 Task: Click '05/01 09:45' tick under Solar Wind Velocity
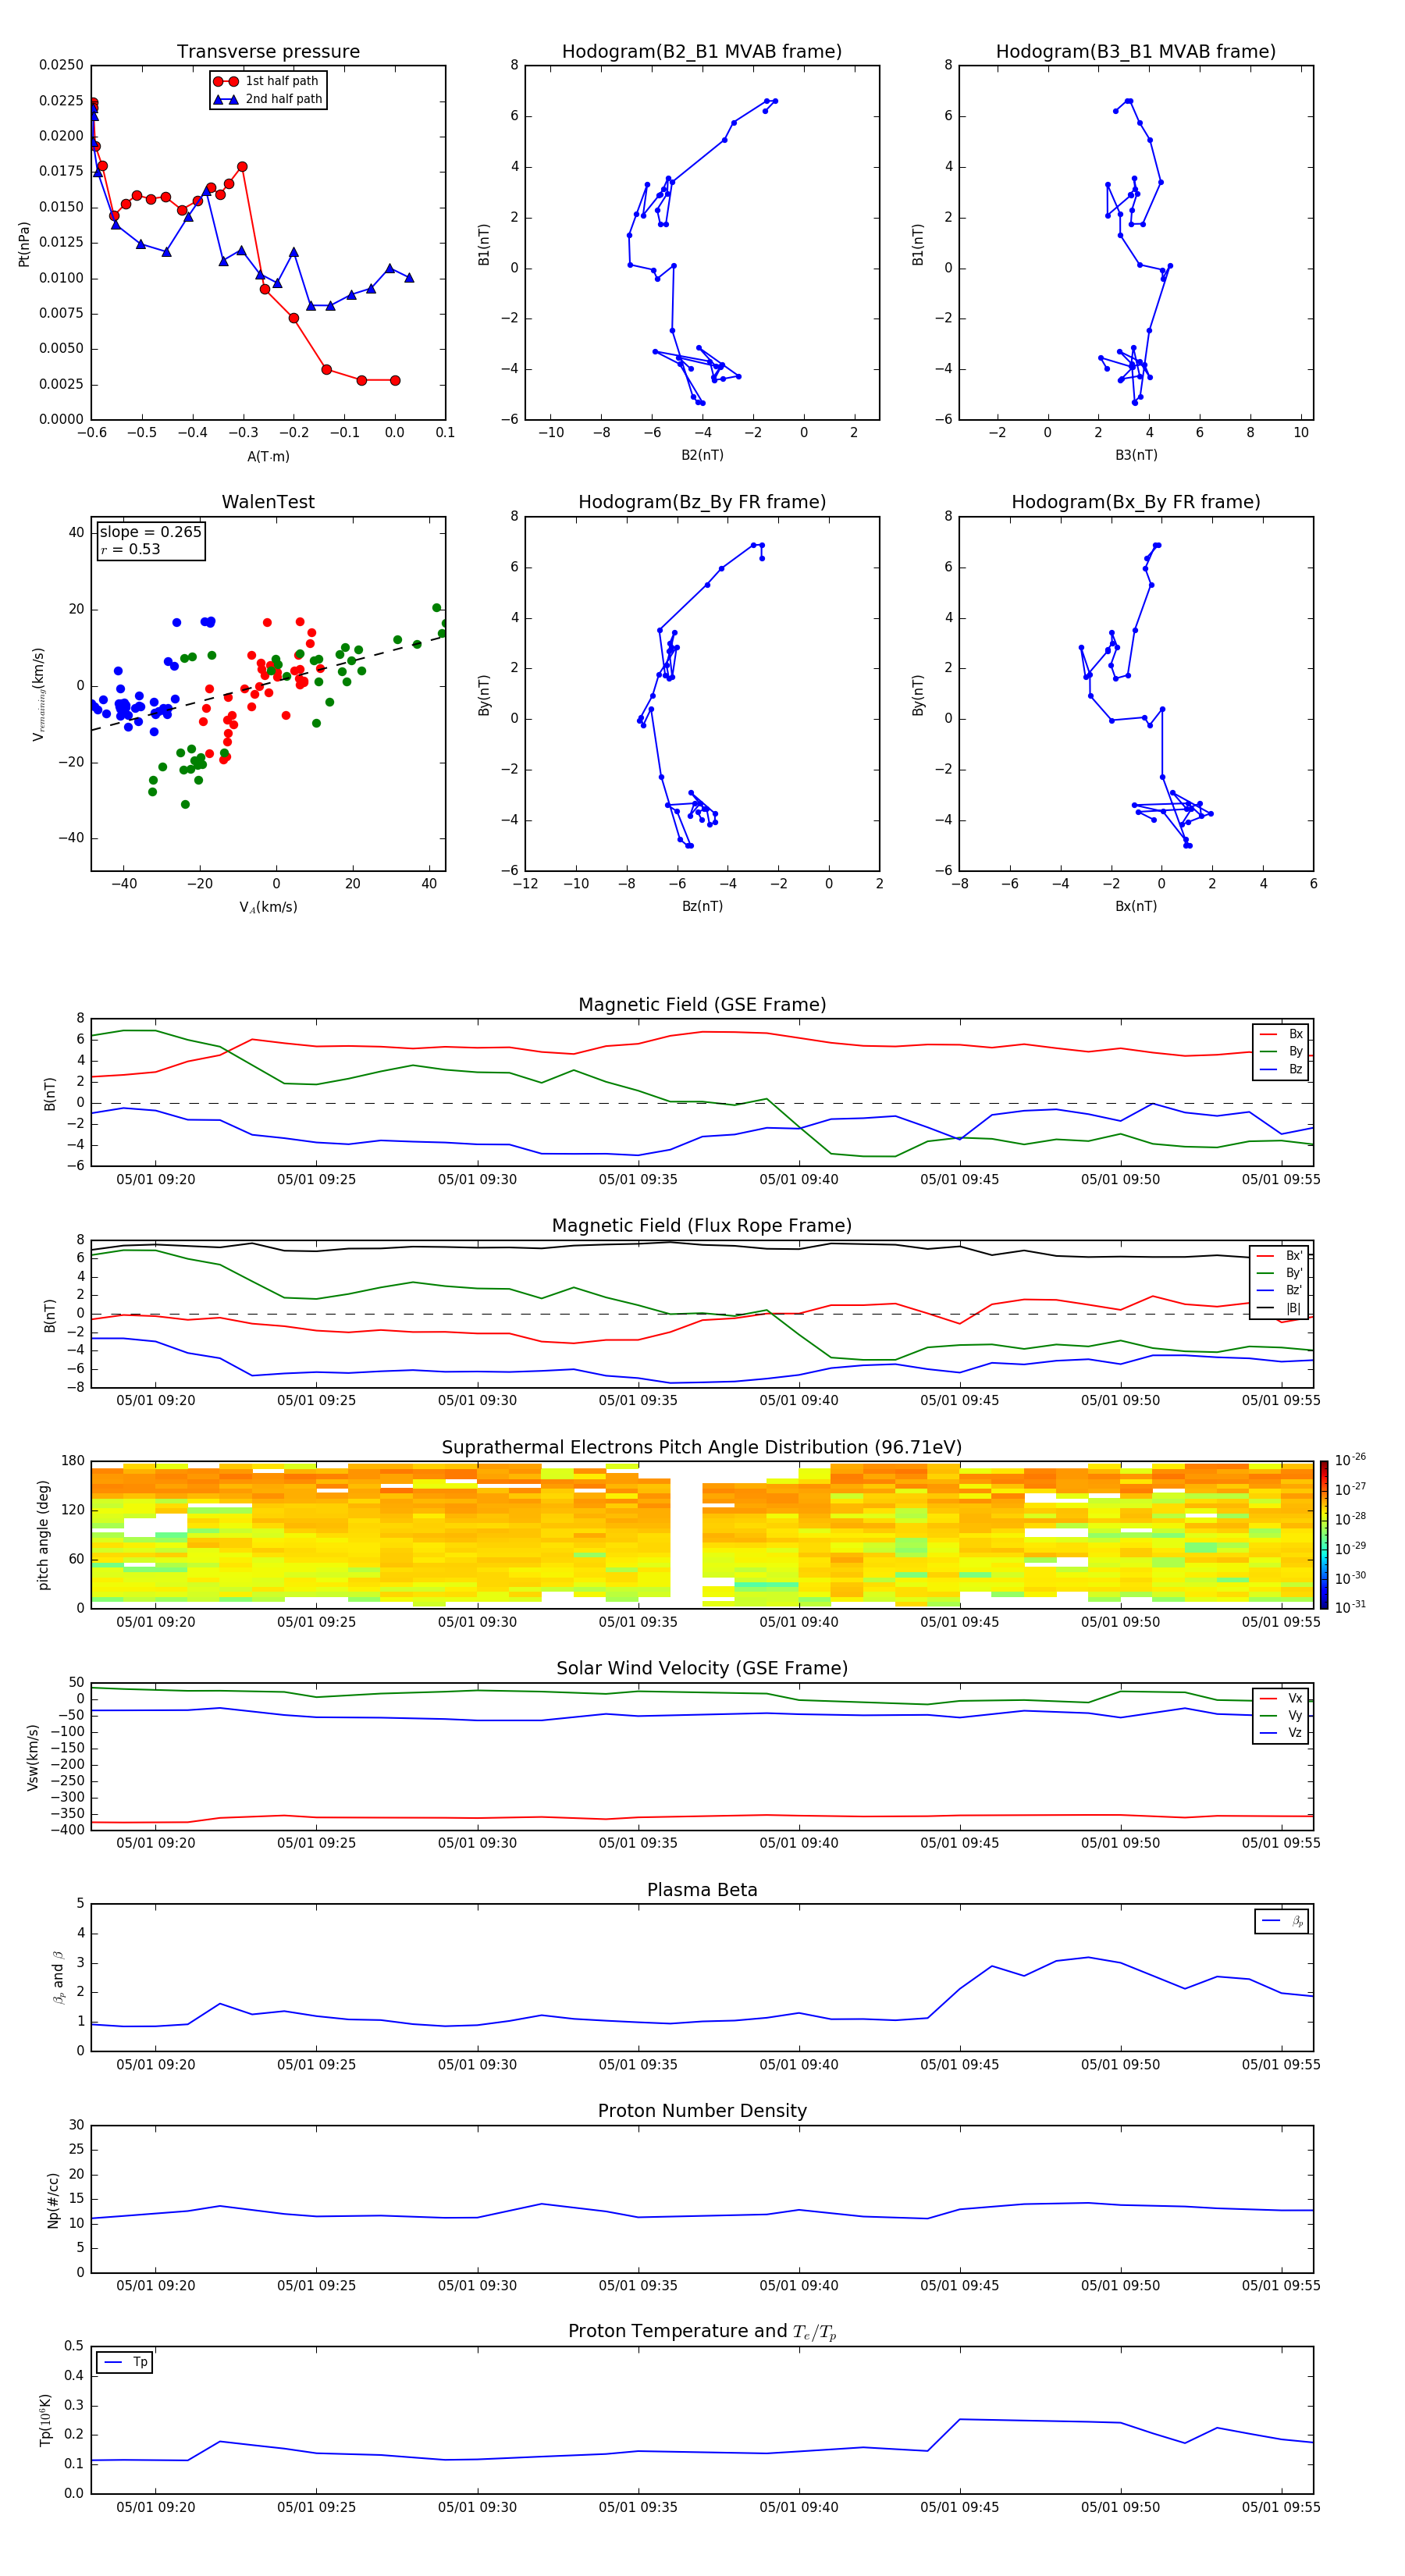[x=959, y=1843]
